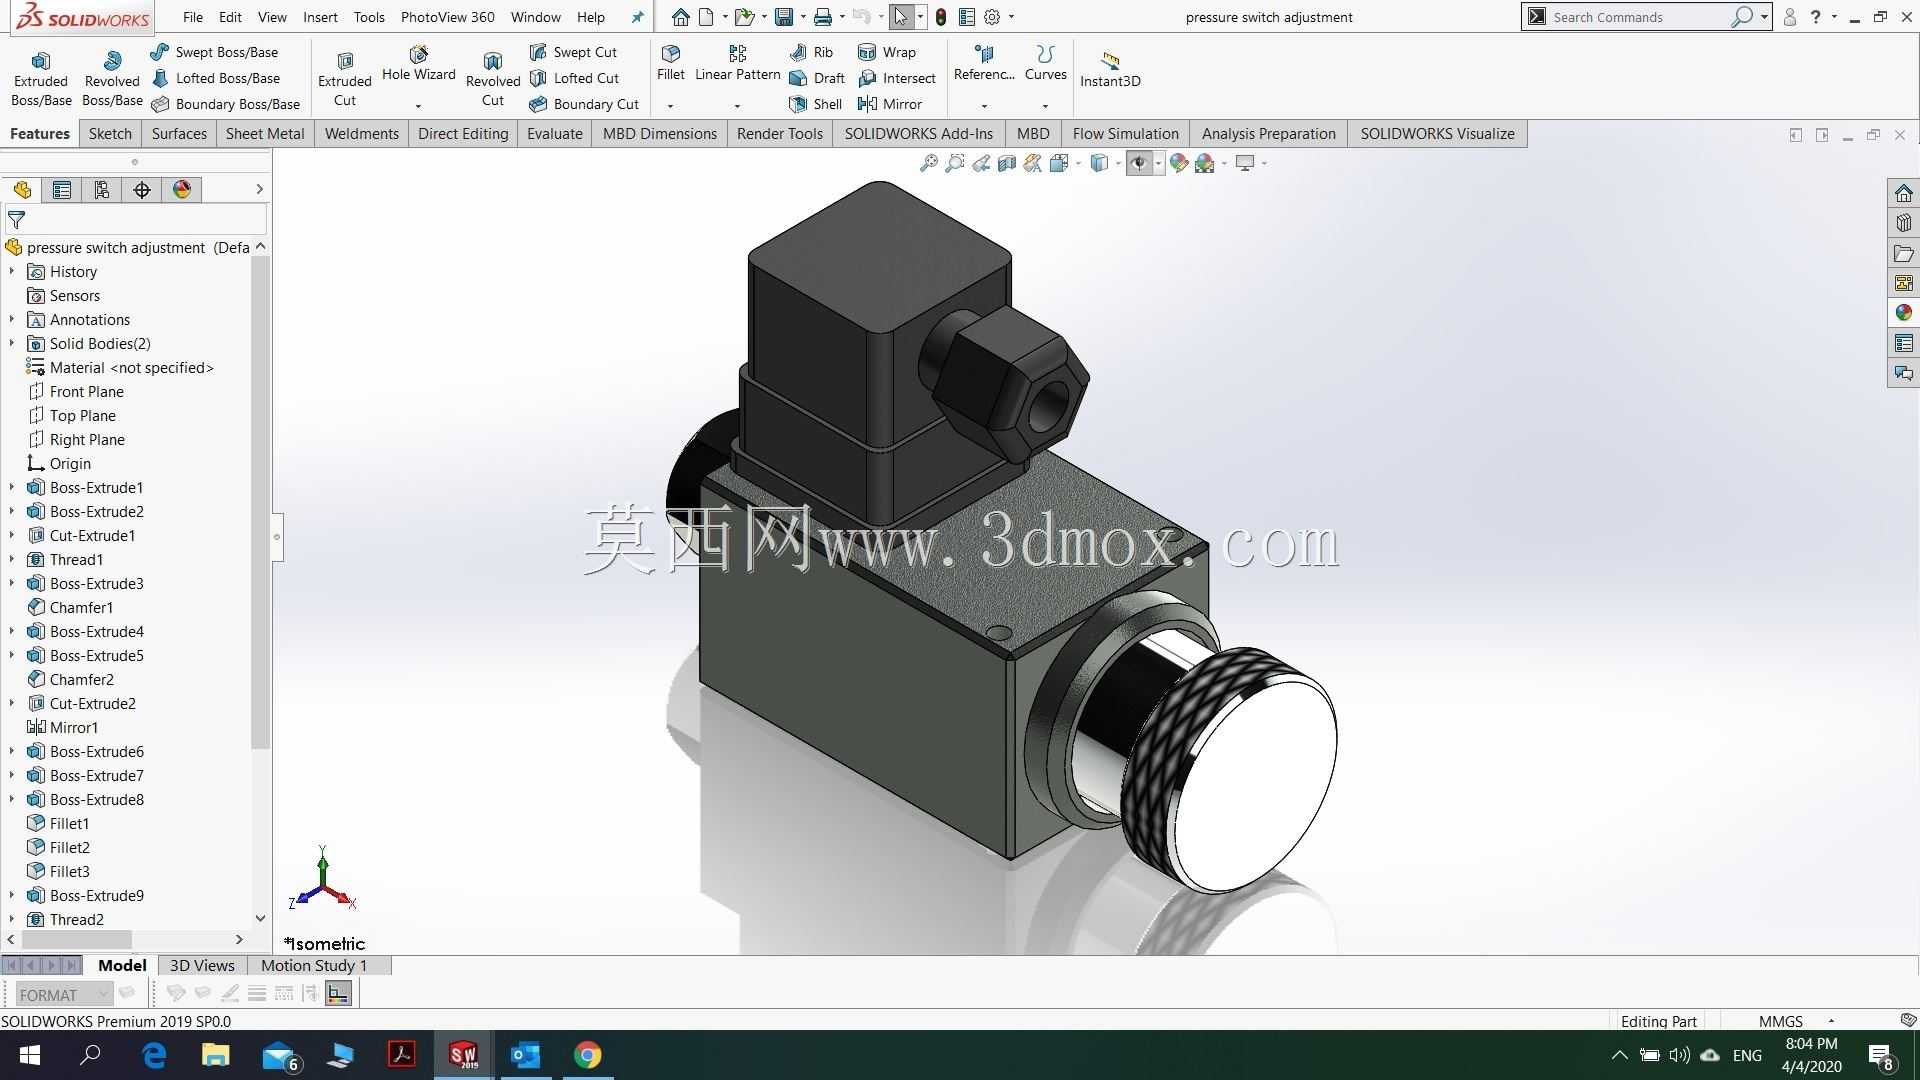
Task: Open the Tools menu
Action: tap(369, 17)
